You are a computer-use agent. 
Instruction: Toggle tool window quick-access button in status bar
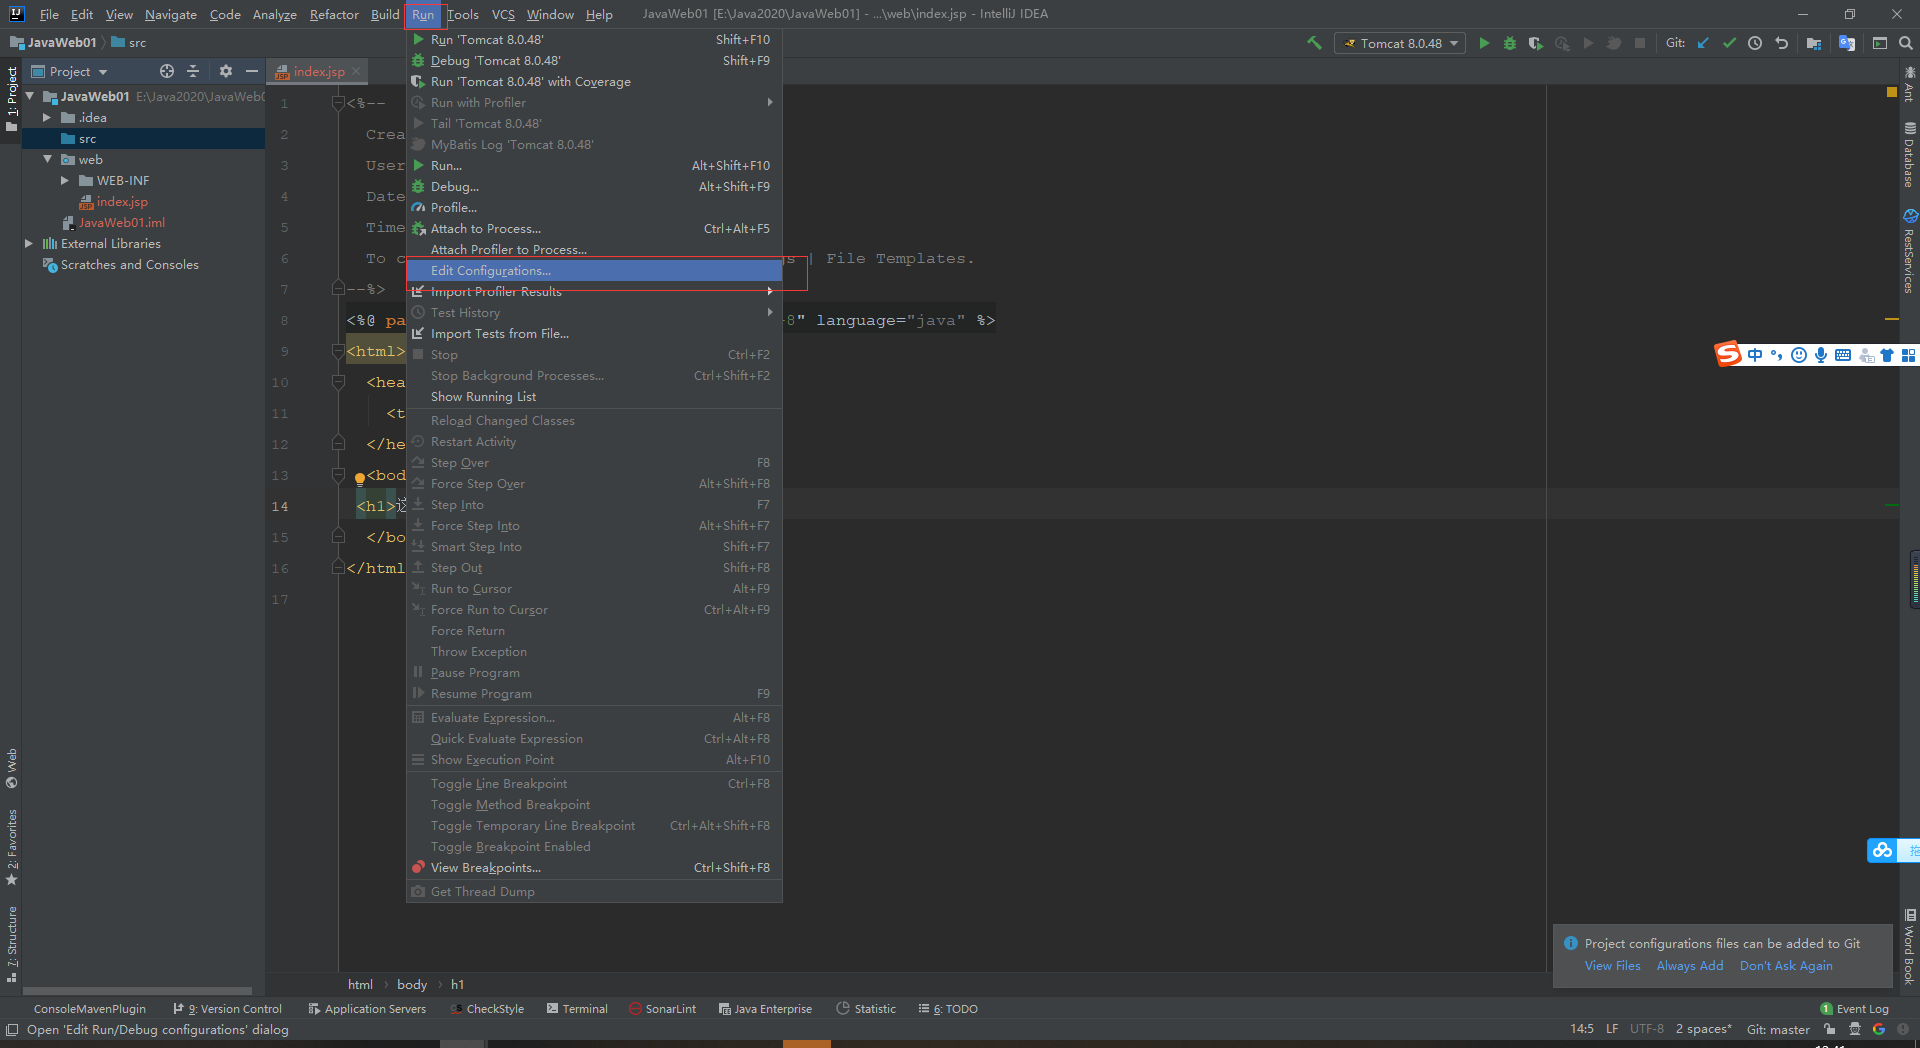pos(12,1030)
